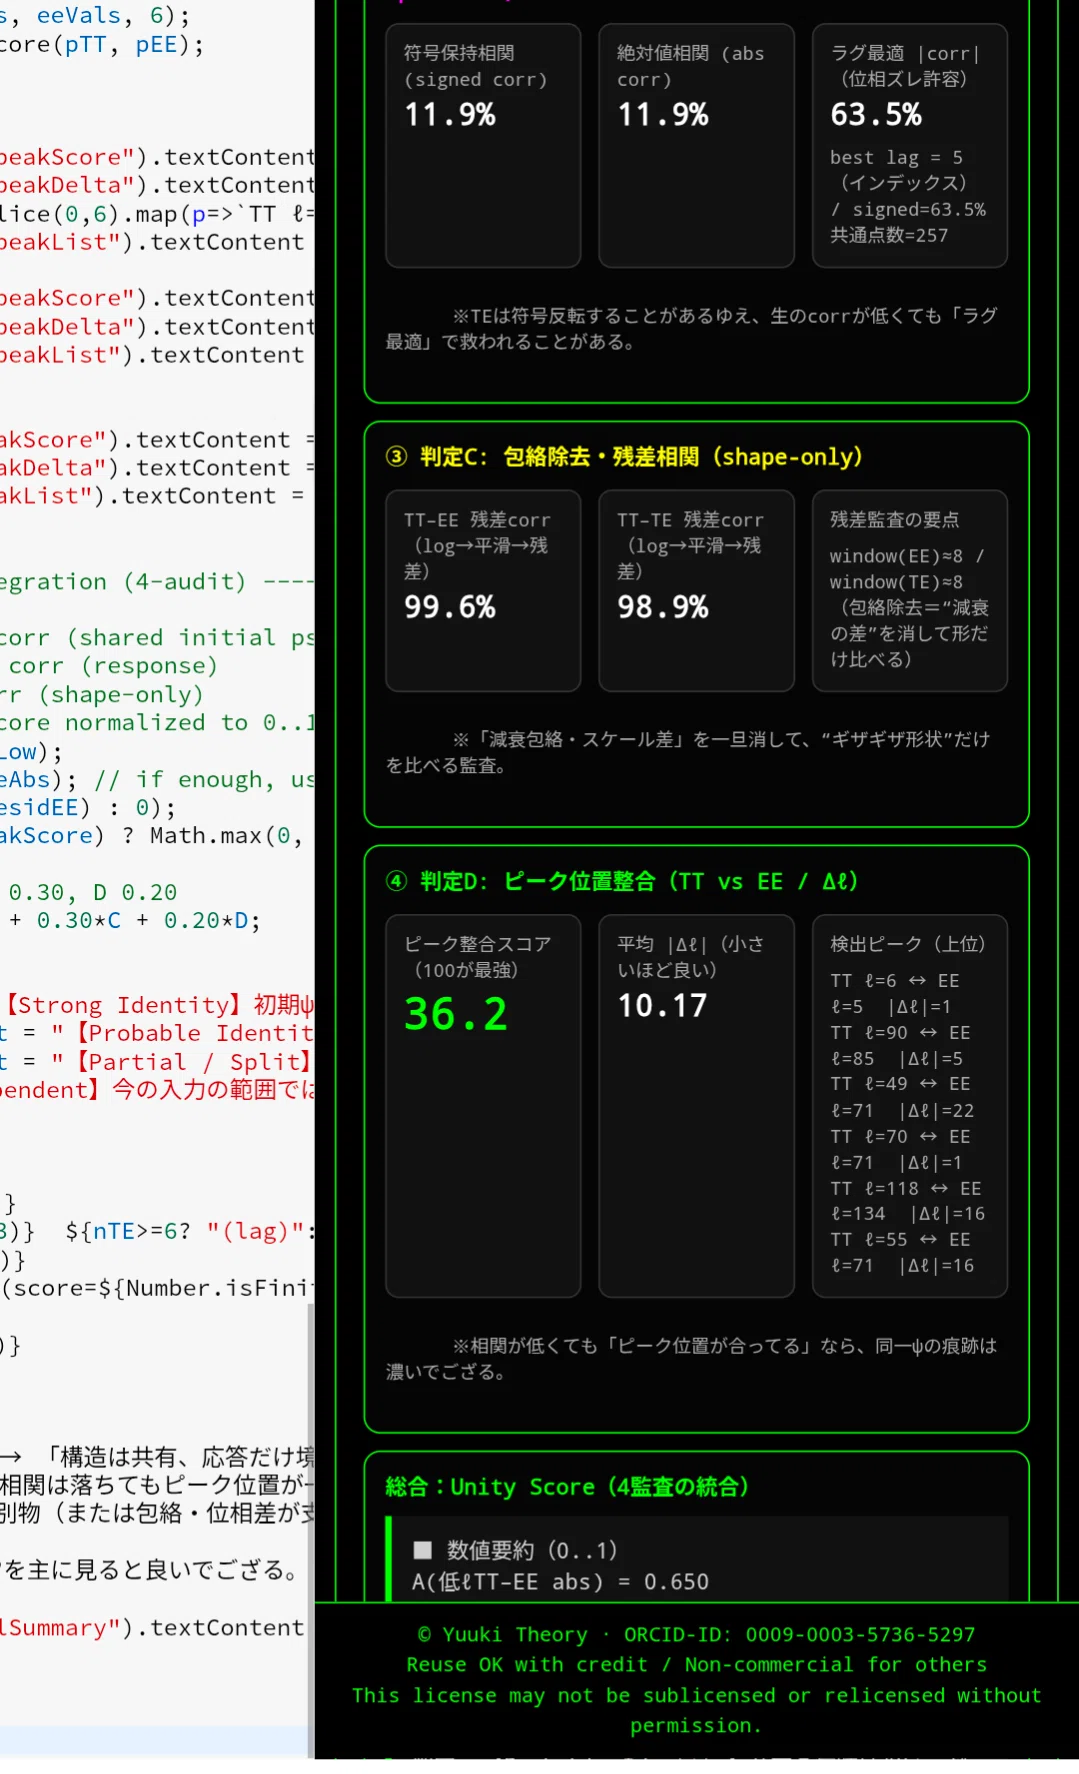Click the window(EE)≈8 text
Image resolution: width=1079 pixels, height=1774 pixels.
click(896, 556)
